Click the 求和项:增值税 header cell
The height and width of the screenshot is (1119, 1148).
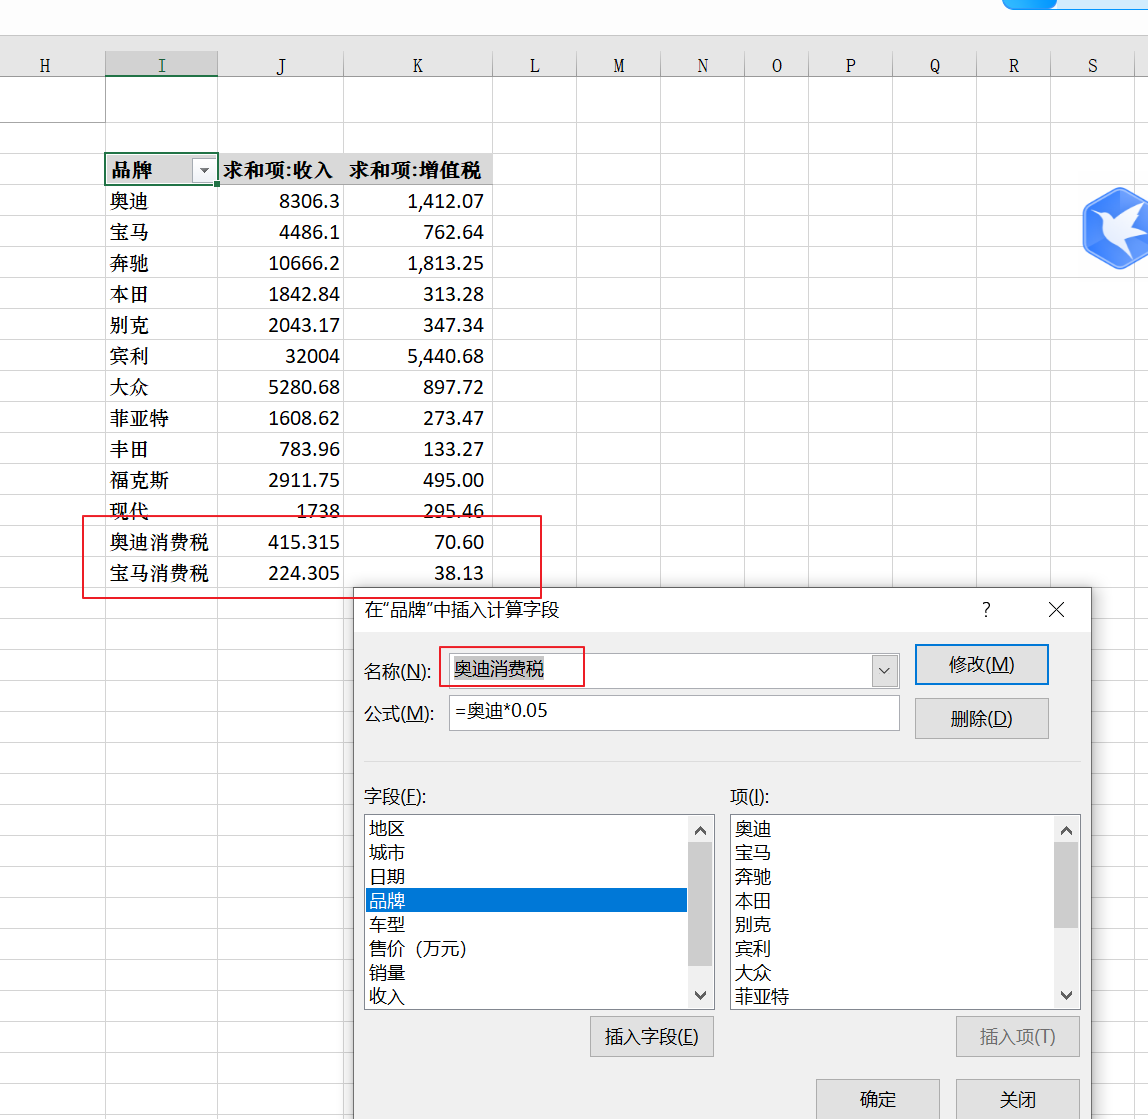click(x=418, y=170)
